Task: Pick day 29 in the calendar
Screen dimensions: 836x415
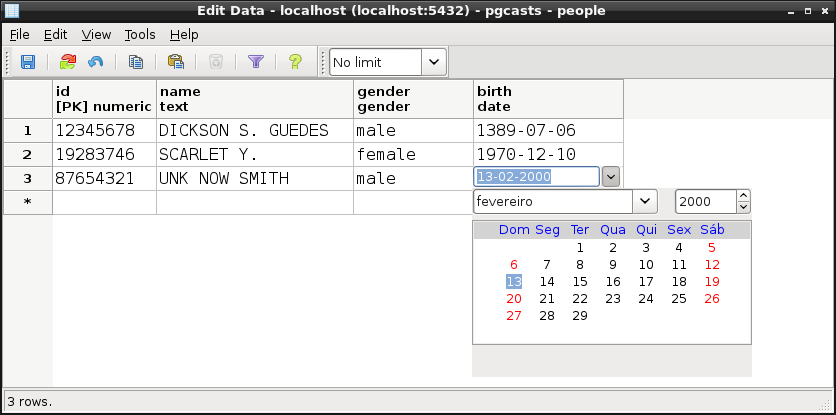Action: coord(579,315)
